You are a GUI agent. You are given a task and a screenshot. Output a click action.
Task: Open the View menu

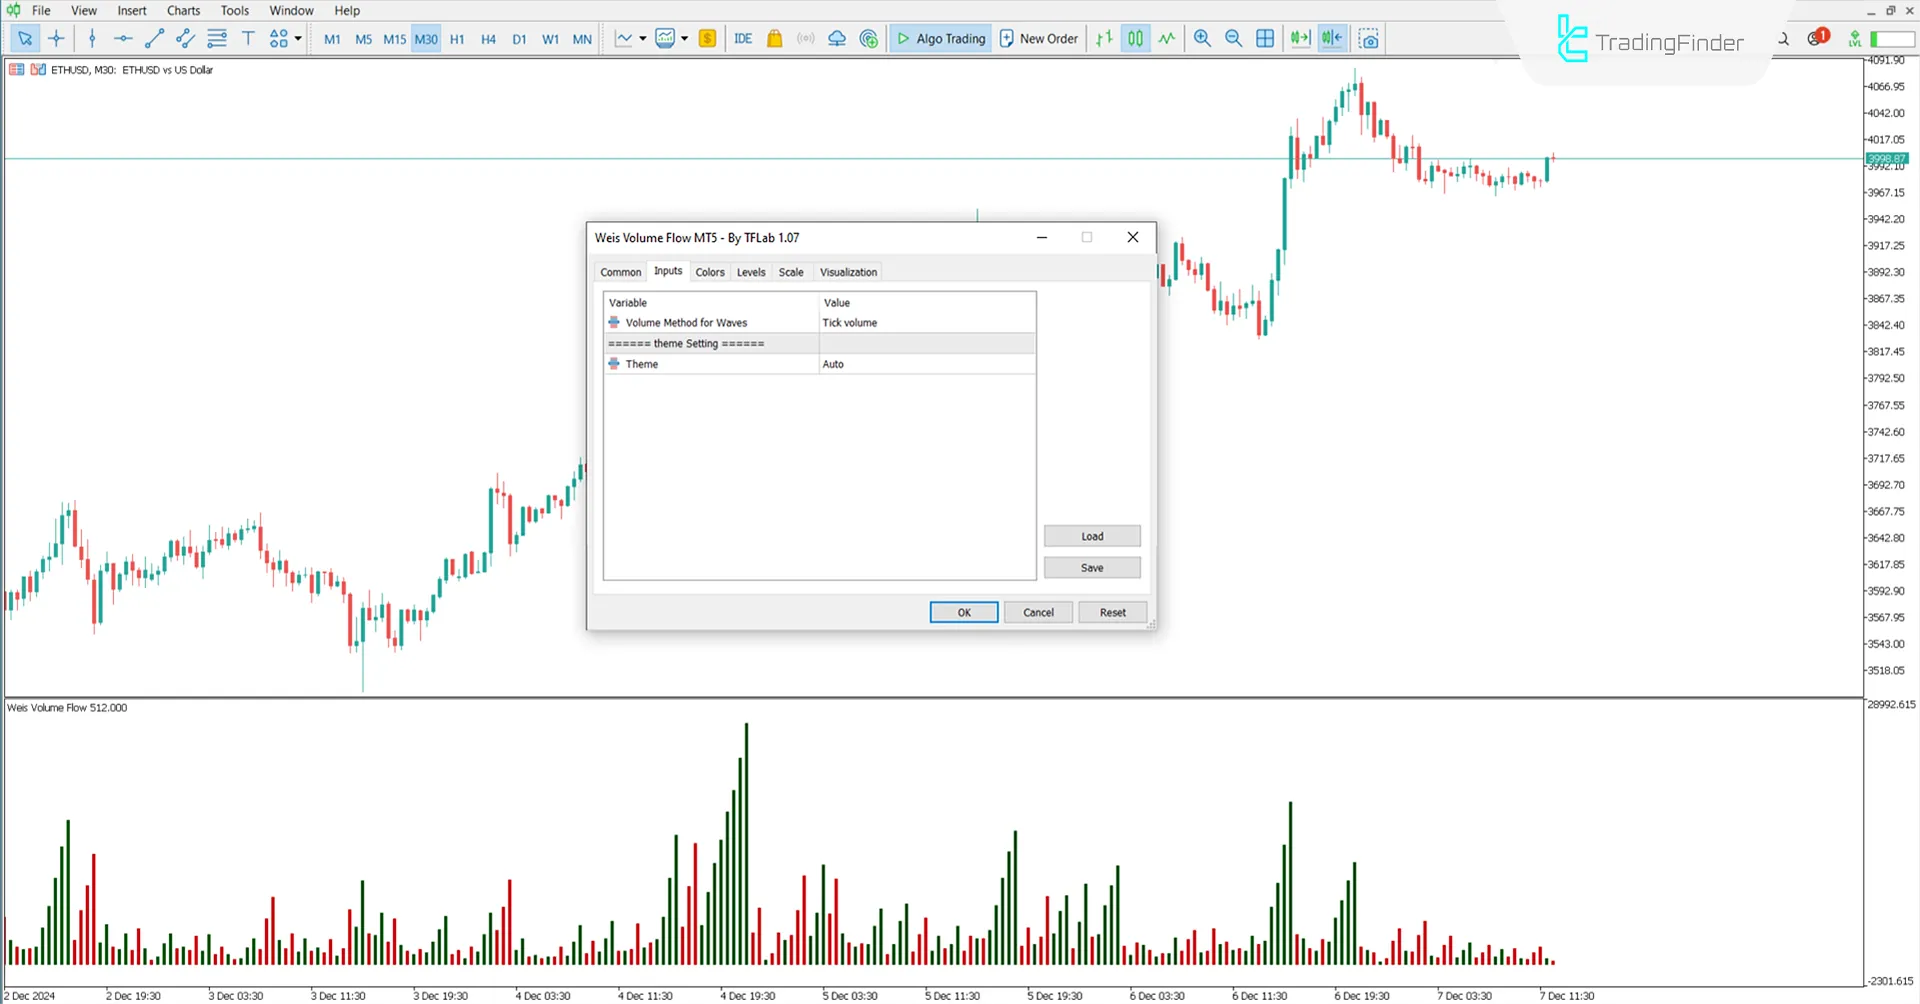(x=84, y=11)
